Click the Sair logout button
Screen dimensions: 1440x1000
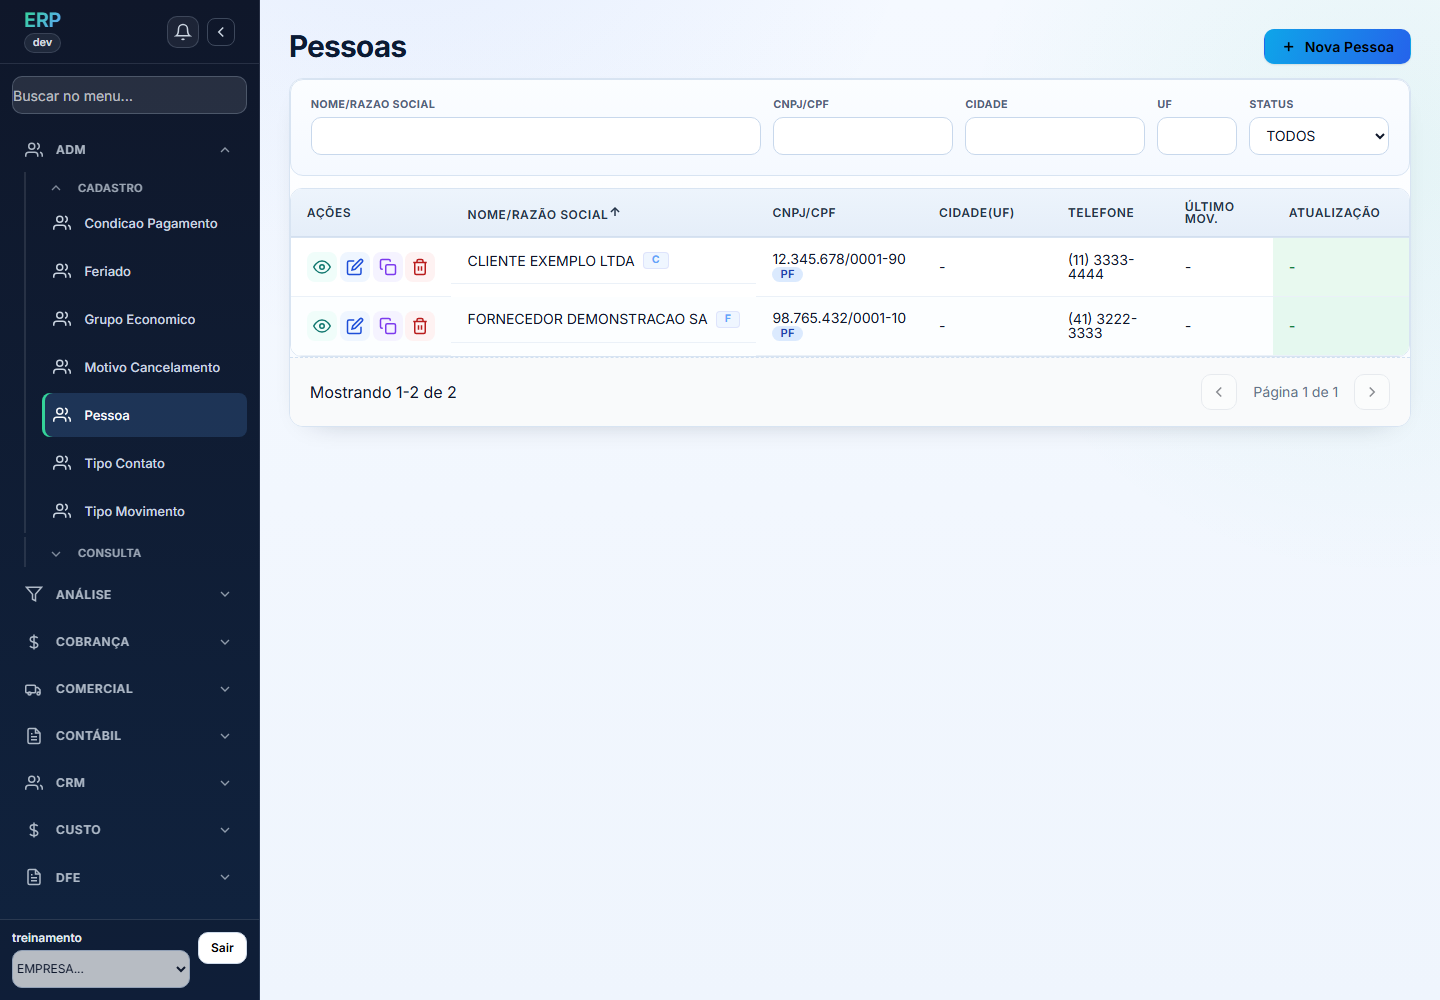222,948
